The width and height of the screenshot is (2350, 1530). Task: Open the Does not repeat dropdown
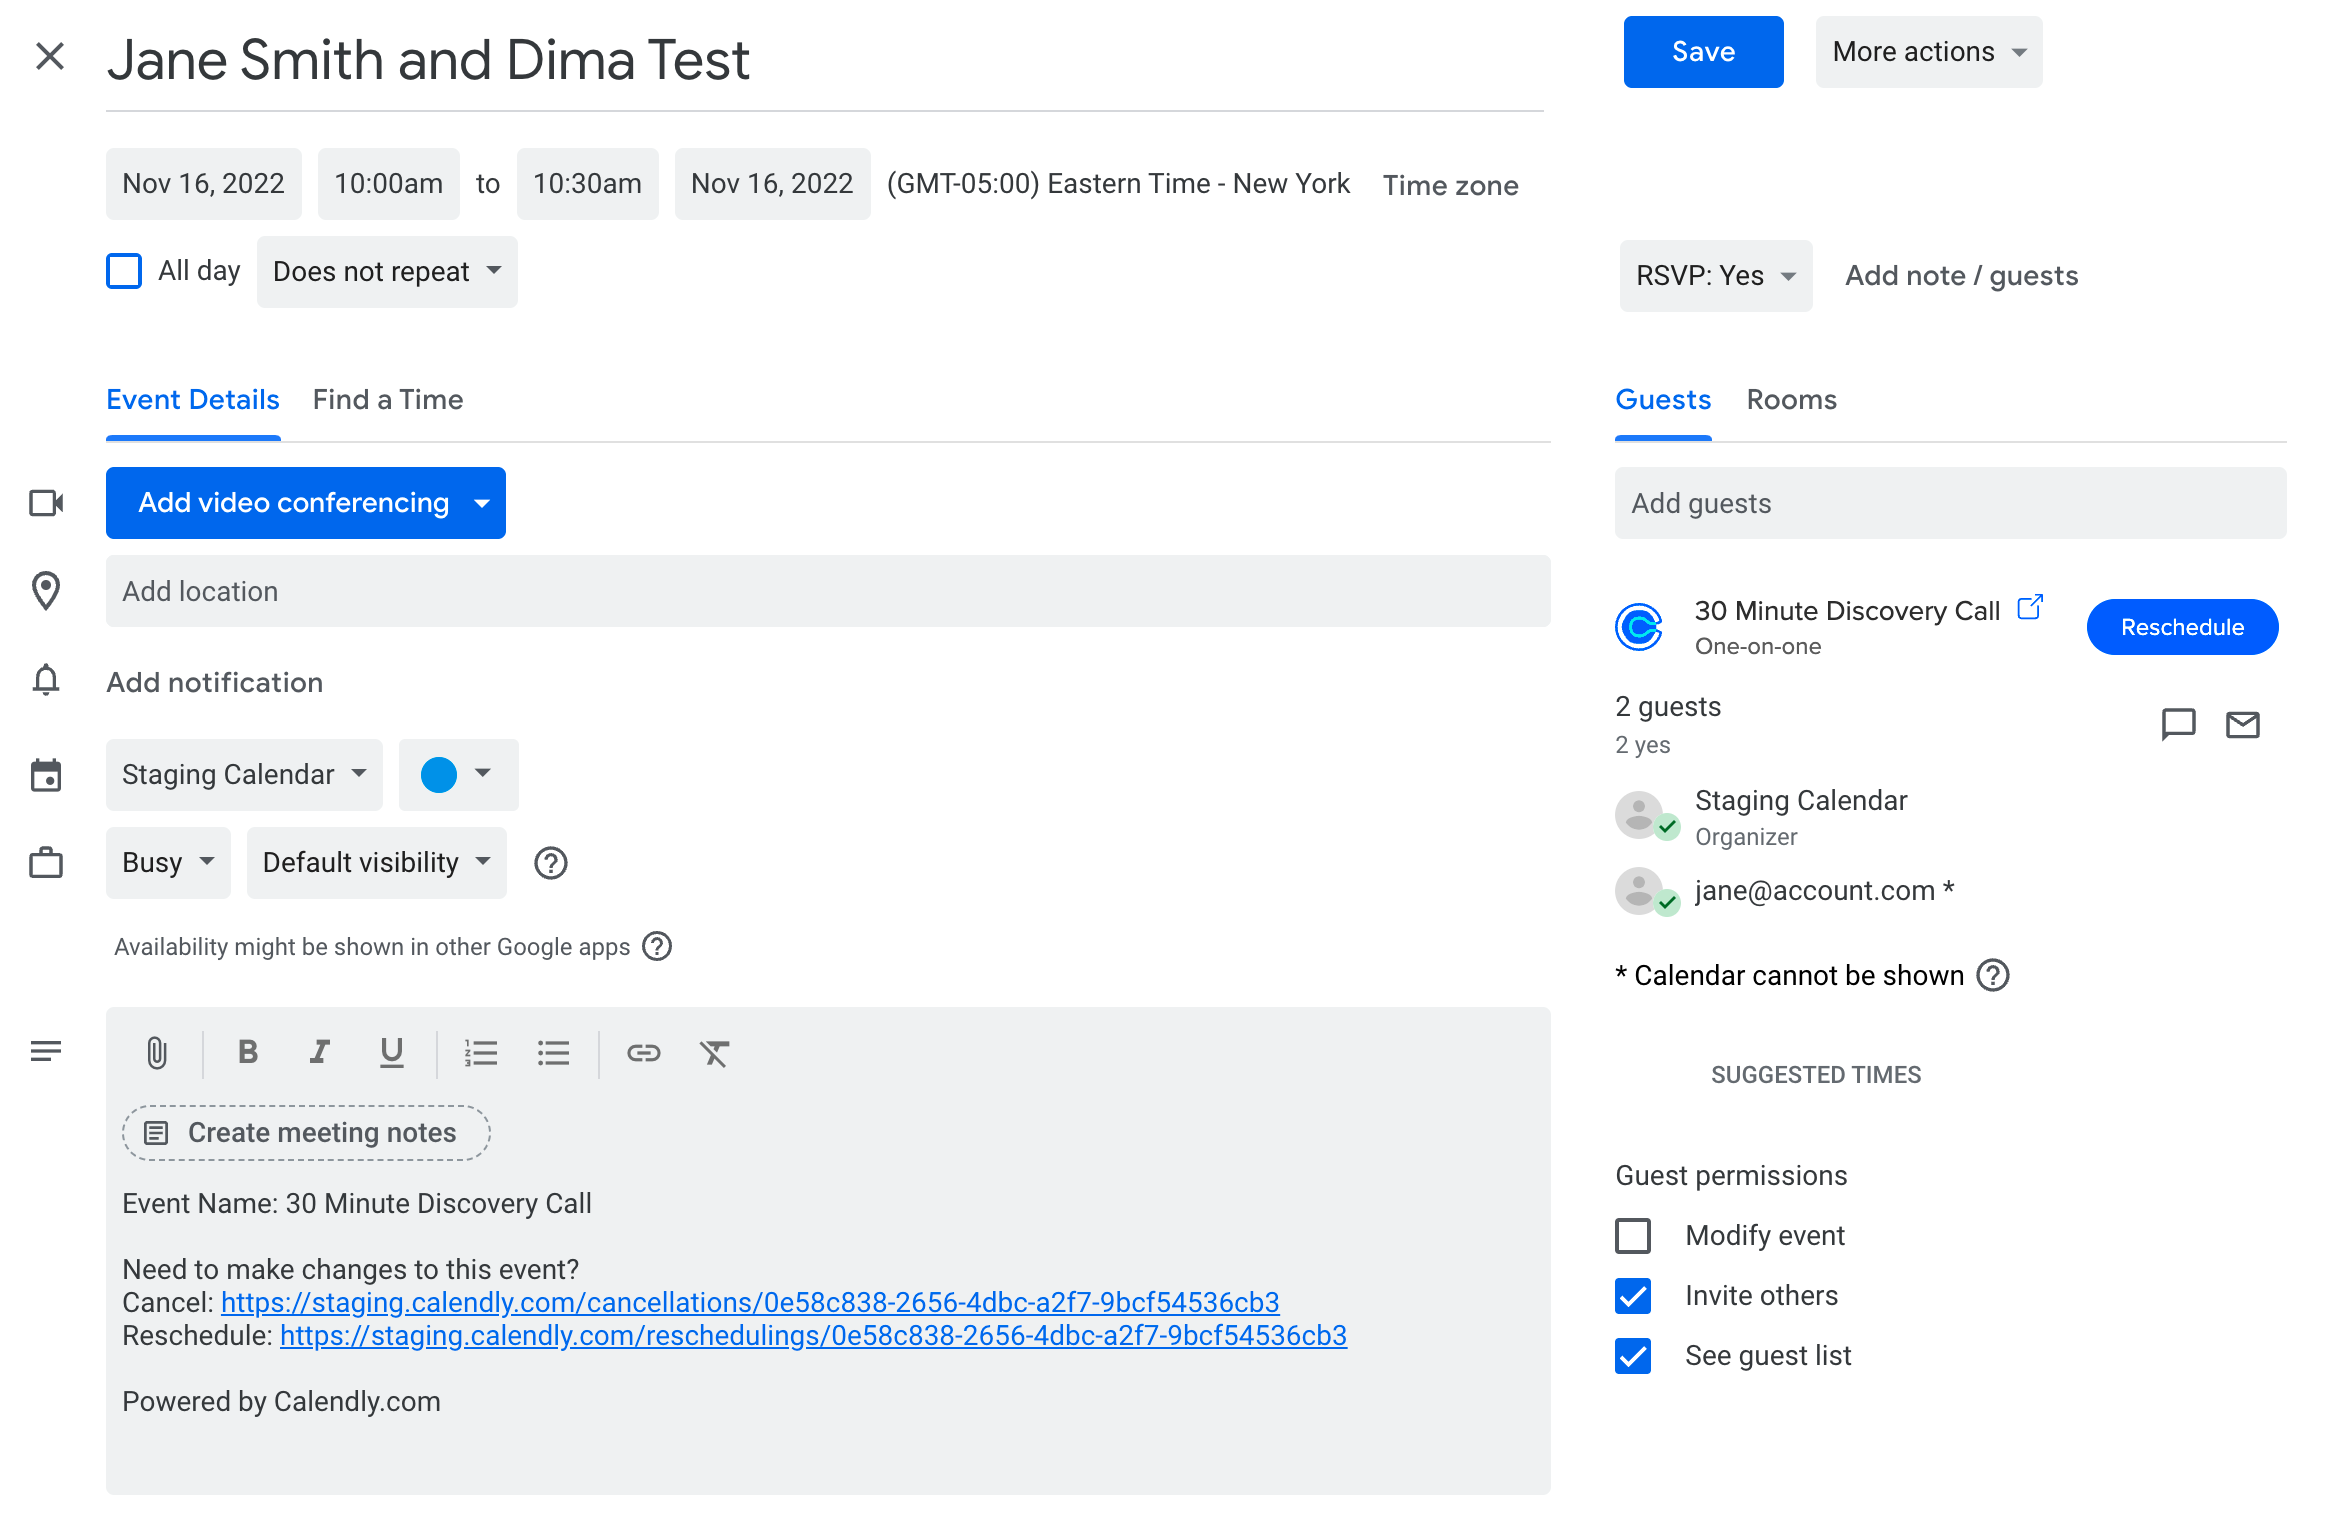click(386, 271)
